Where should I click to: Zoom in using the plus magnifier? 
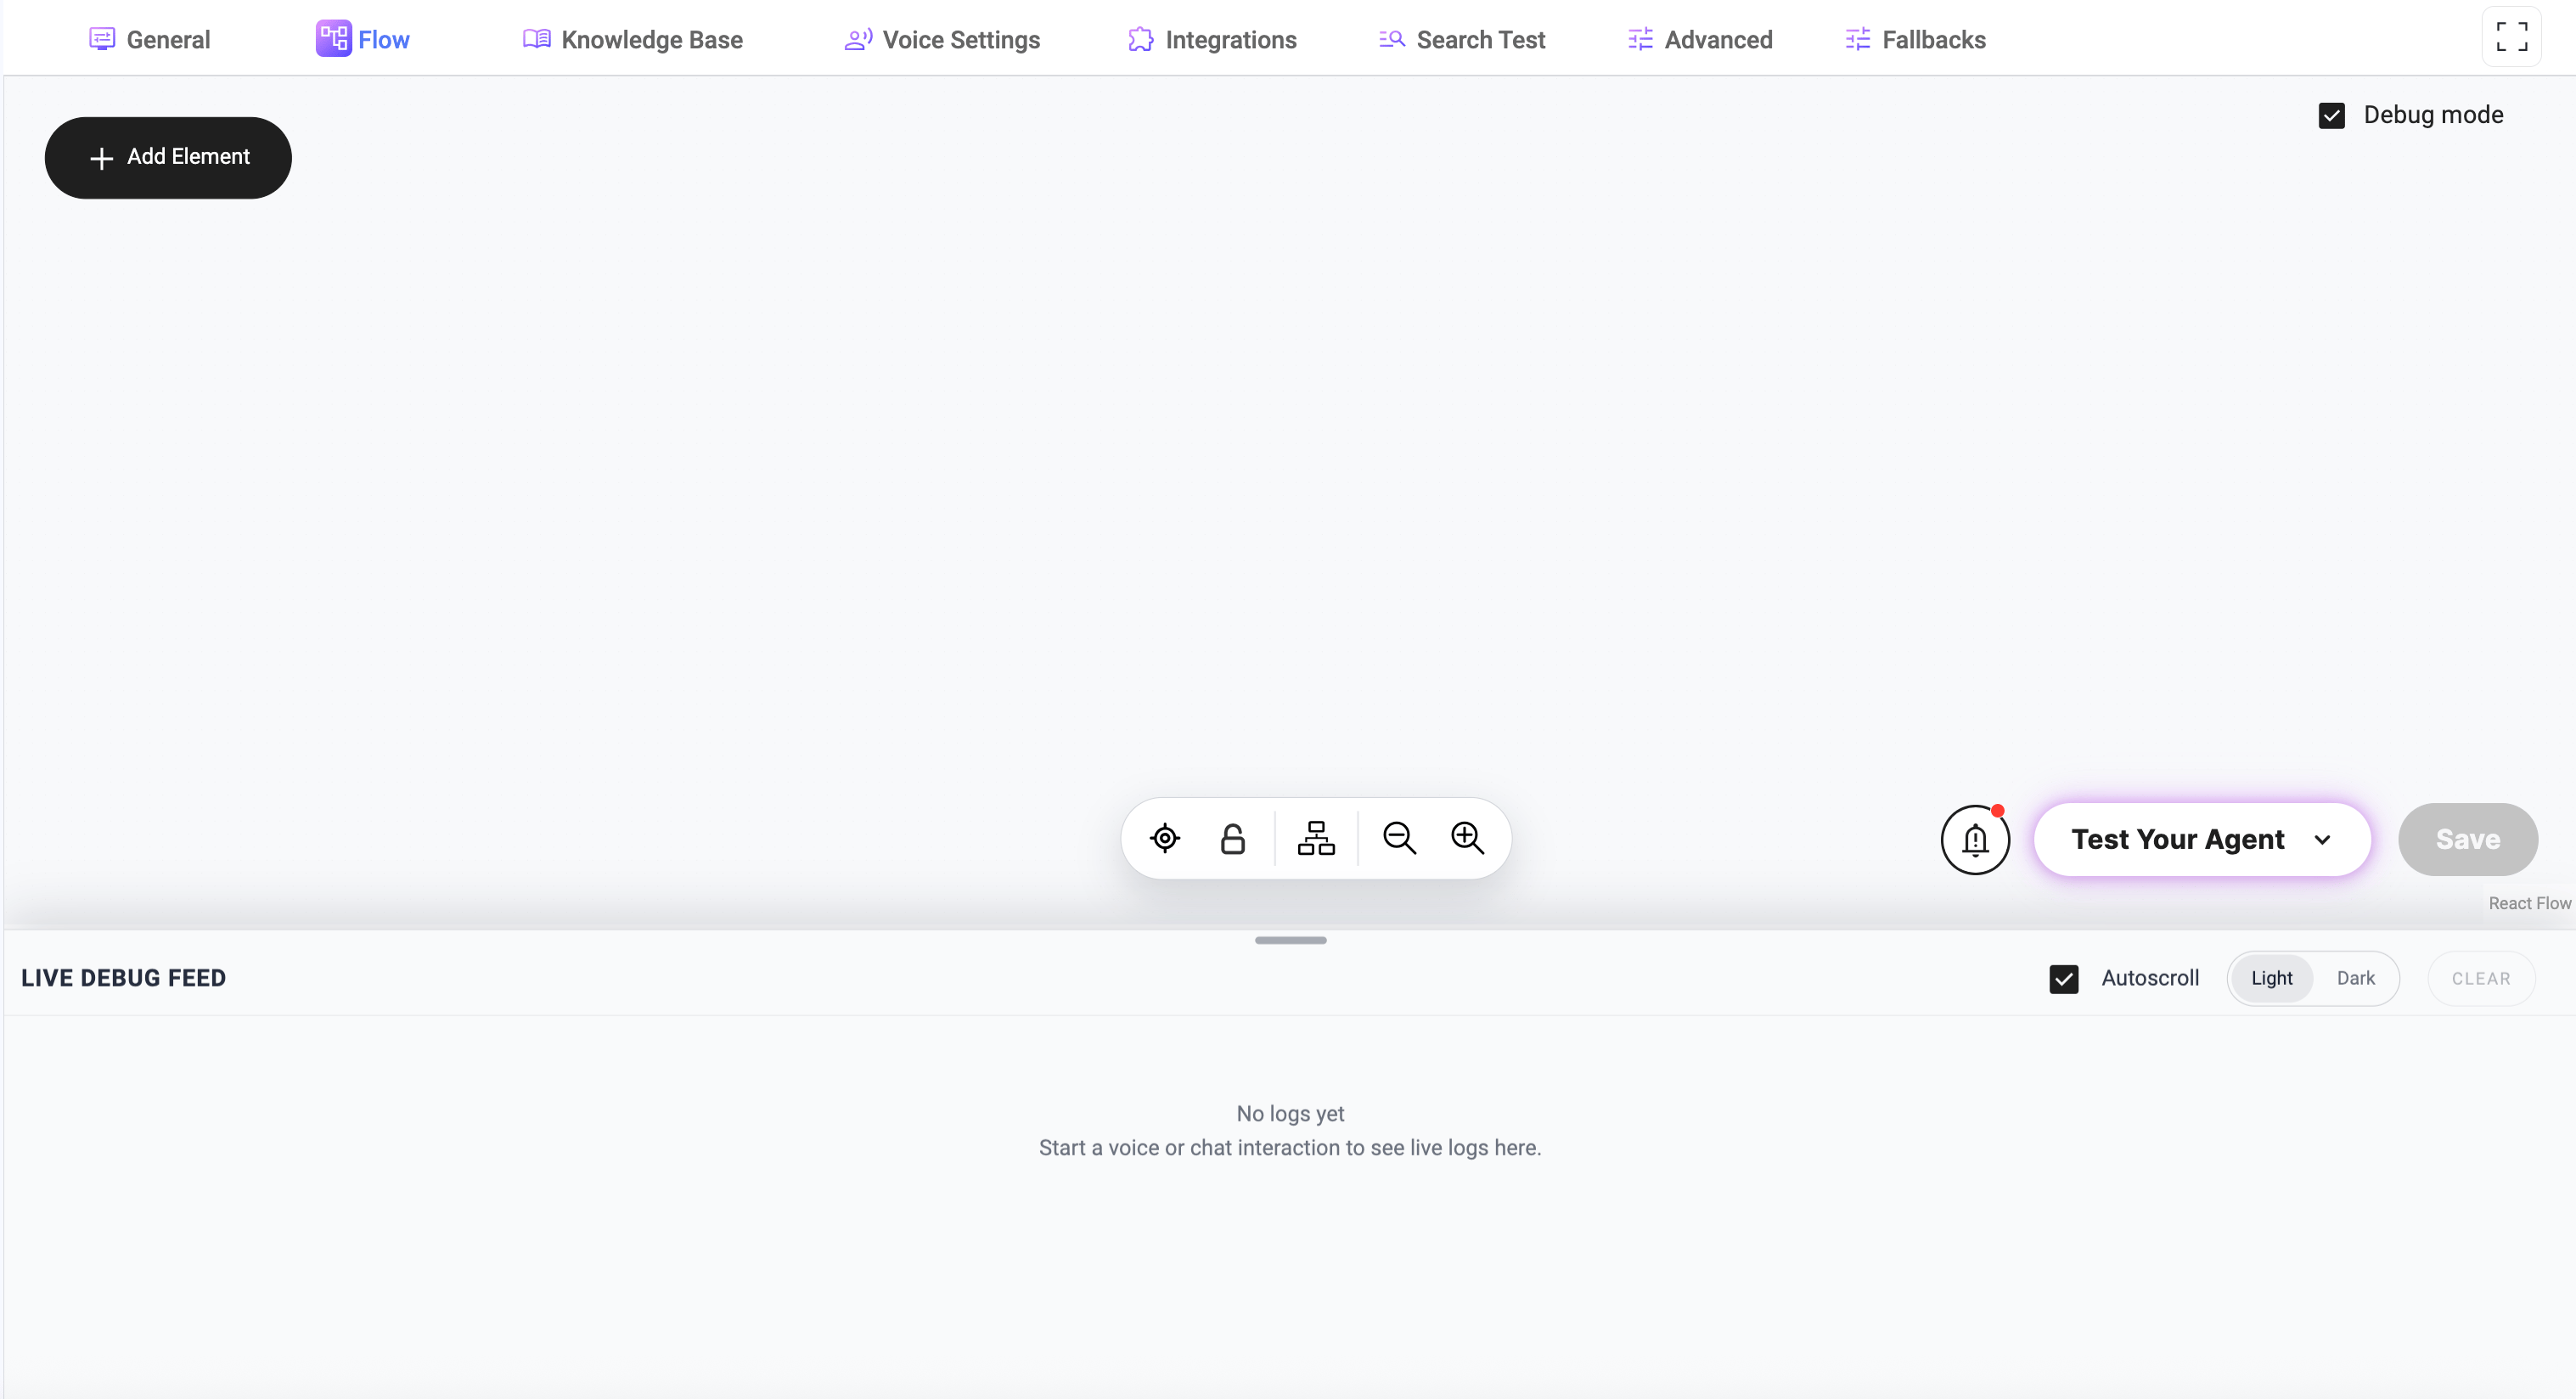[x=1467, y=838]
